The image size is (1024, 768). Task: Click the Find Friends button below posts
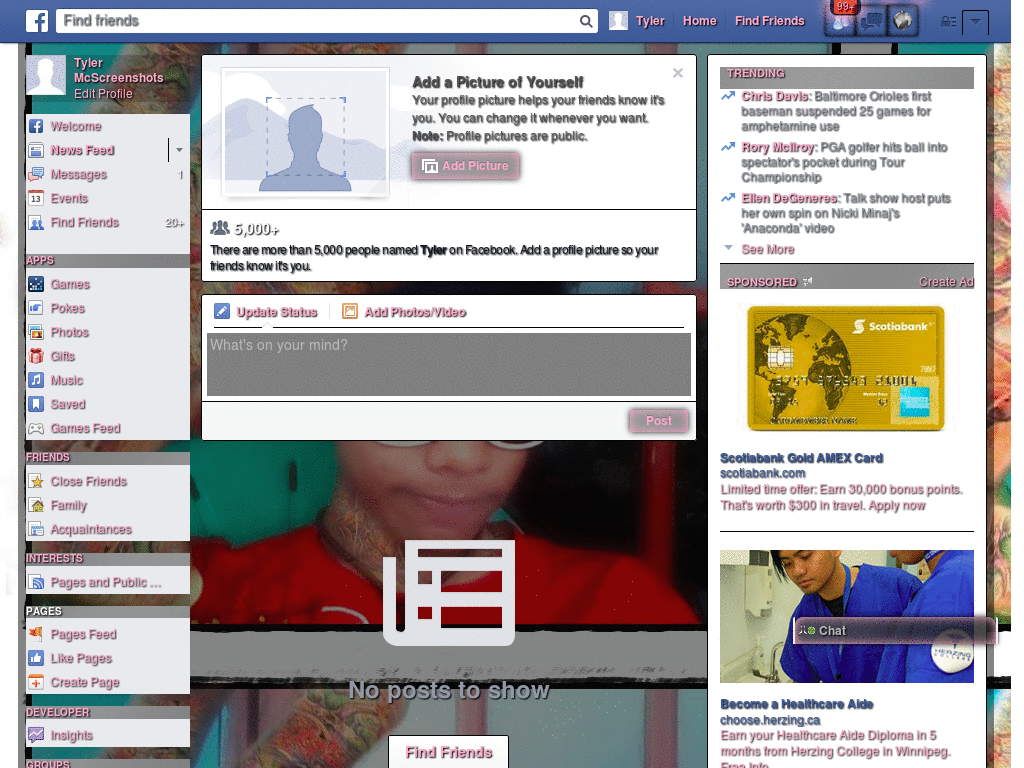click(449, 752)
